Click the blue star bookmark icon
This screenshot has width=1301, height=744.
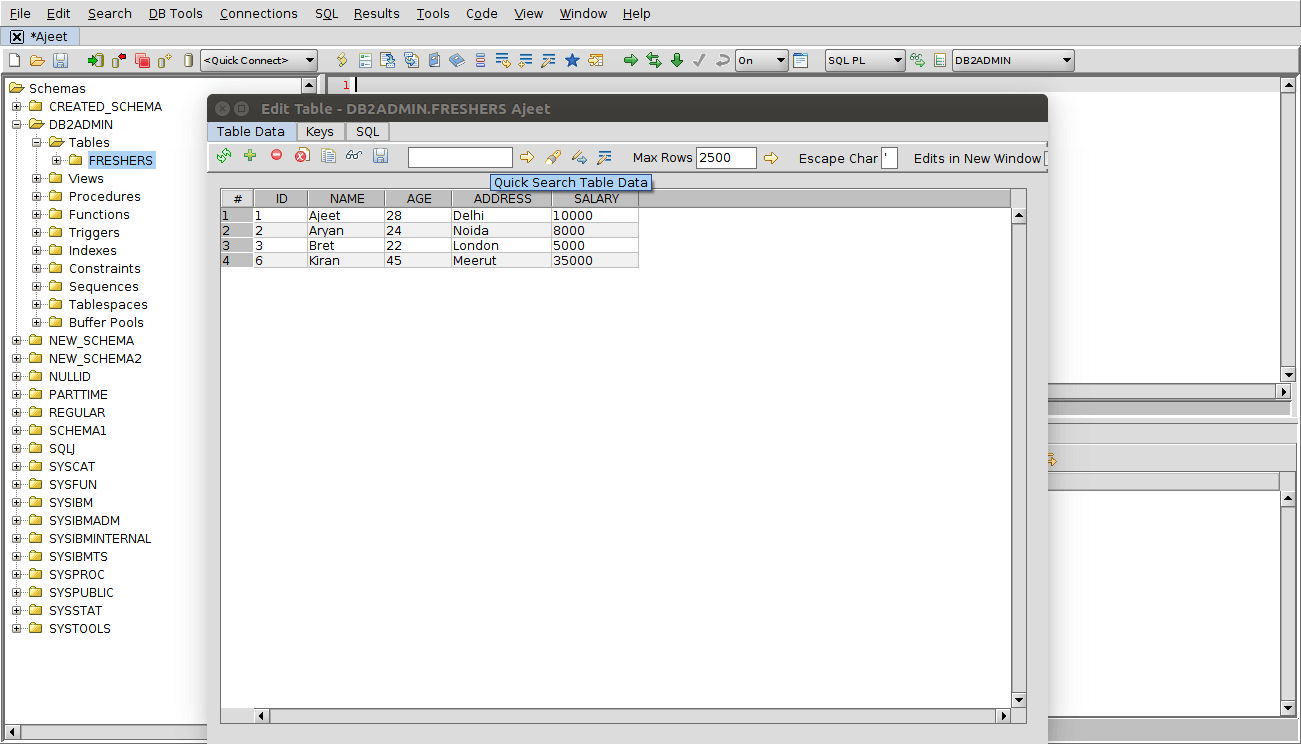click(572, 60)
